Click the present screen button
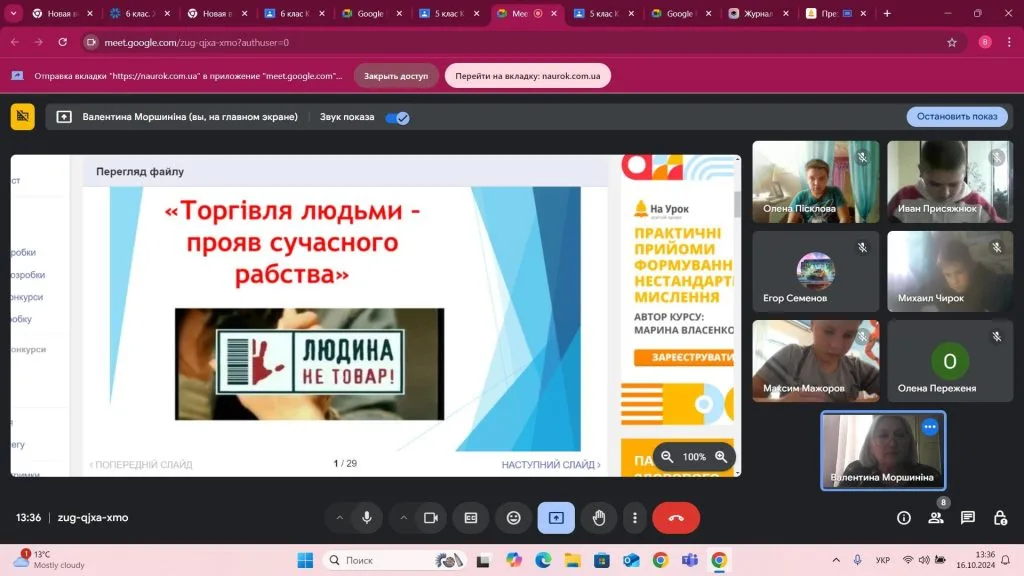 [x=556, y=518]
